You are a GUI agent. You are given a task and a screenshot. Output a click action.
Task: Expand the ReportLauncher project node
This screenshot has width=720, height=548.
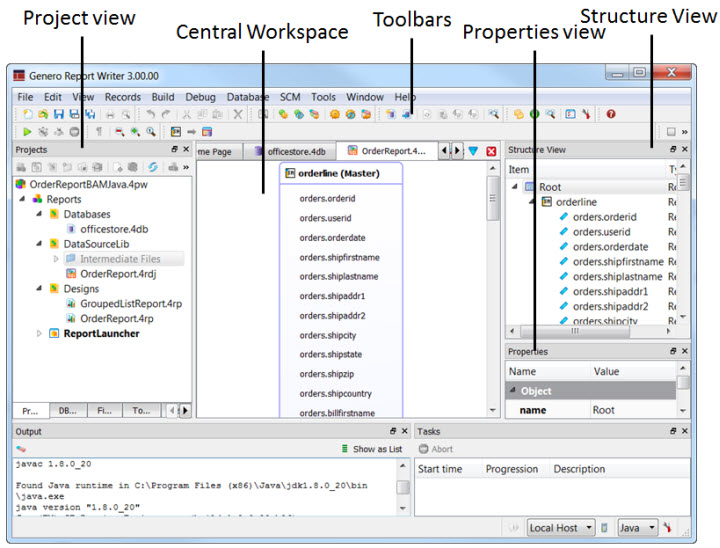(x=39, y=333)
